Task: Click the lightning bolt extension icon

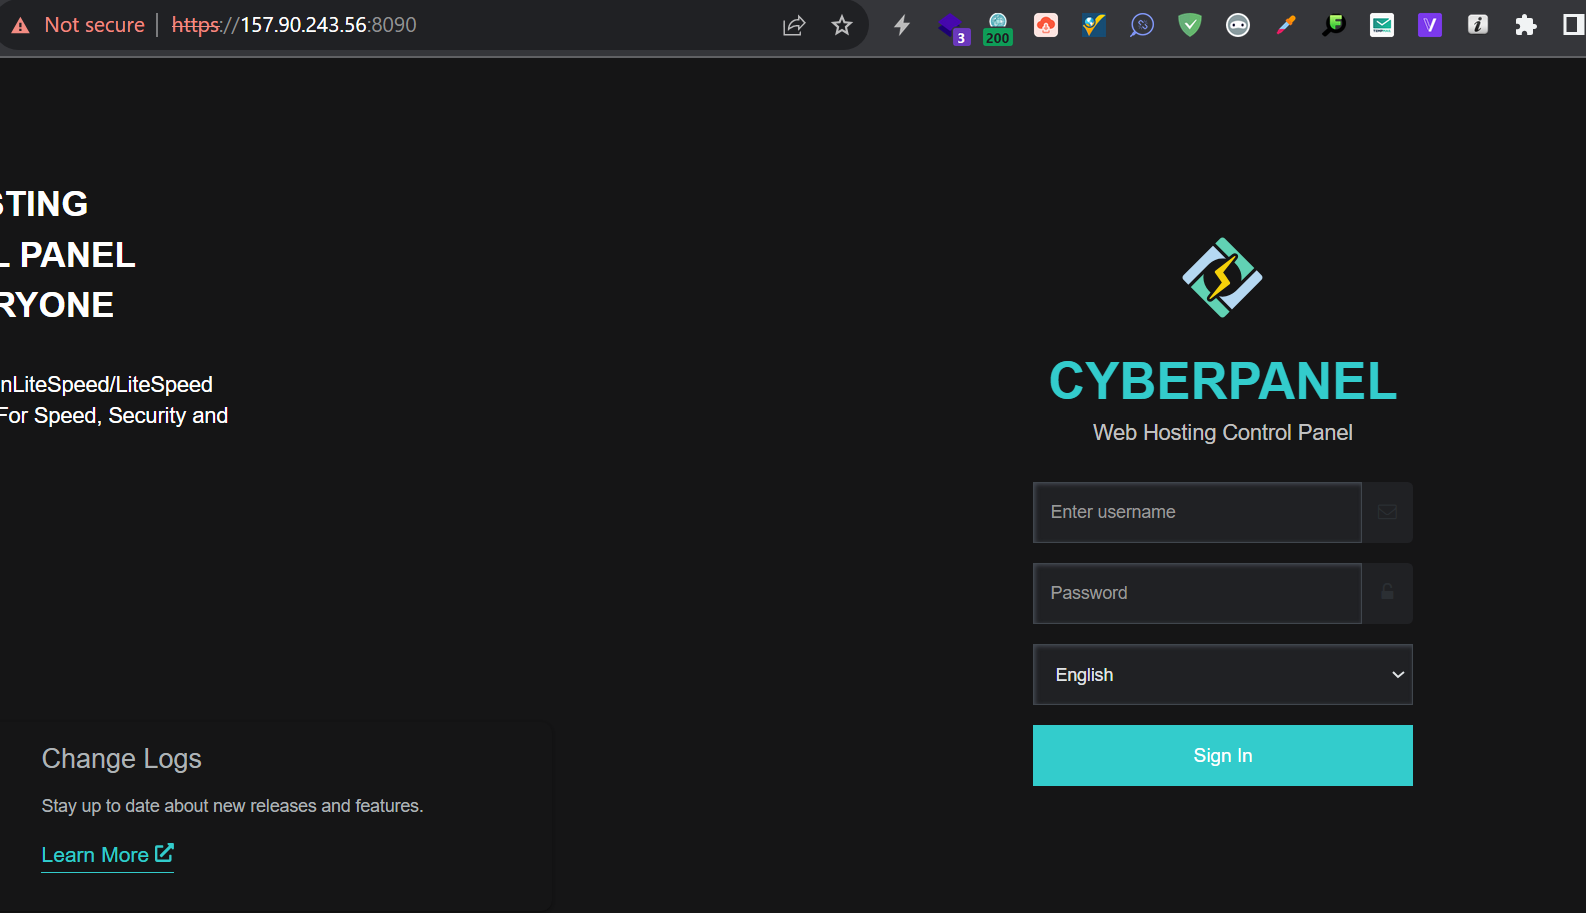Action: [x=902, y=25]
